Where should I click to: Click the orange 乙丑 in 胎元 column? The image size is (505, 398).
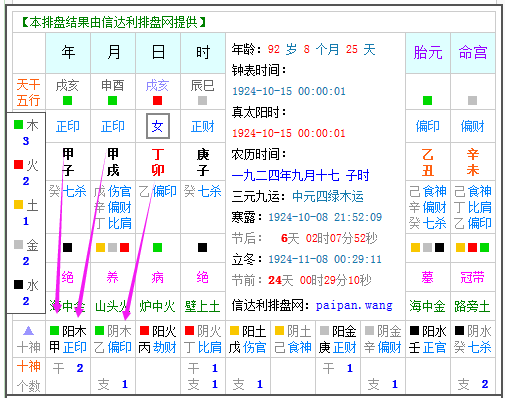point(428,162)
